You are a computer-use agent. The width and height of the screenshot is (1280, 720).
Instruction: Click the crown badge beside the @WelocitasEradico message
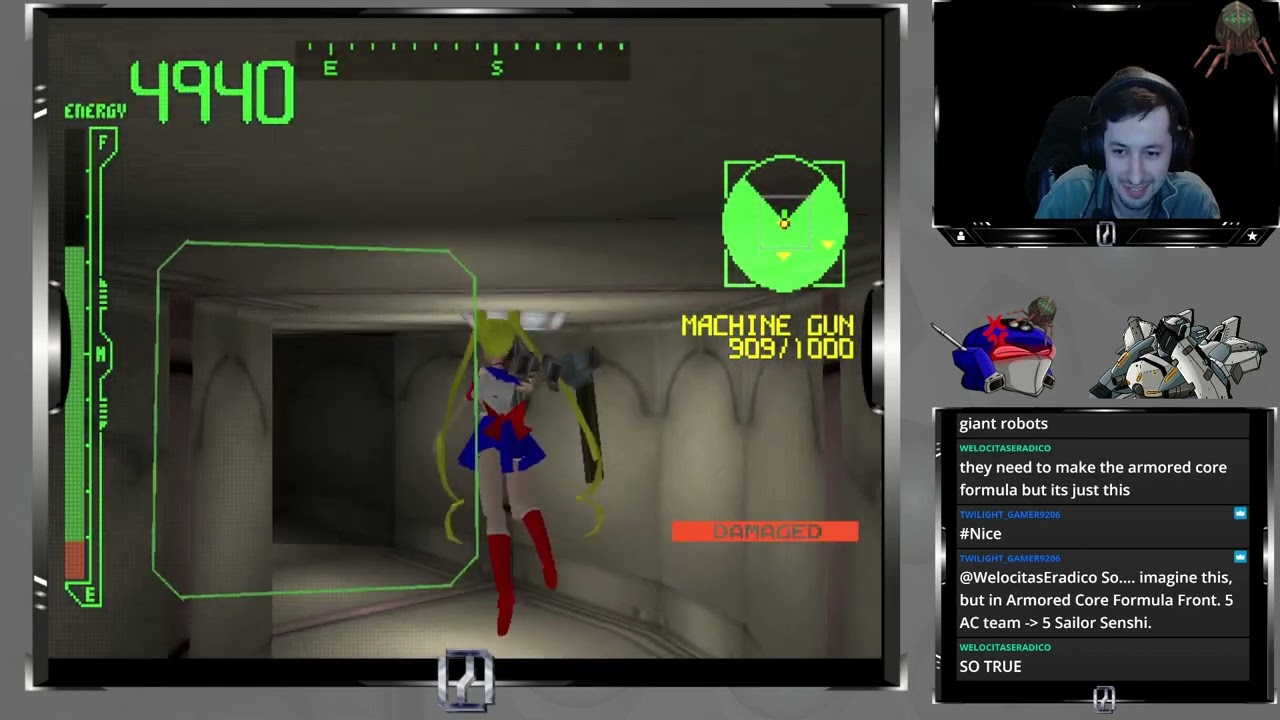click(1240, 557)
